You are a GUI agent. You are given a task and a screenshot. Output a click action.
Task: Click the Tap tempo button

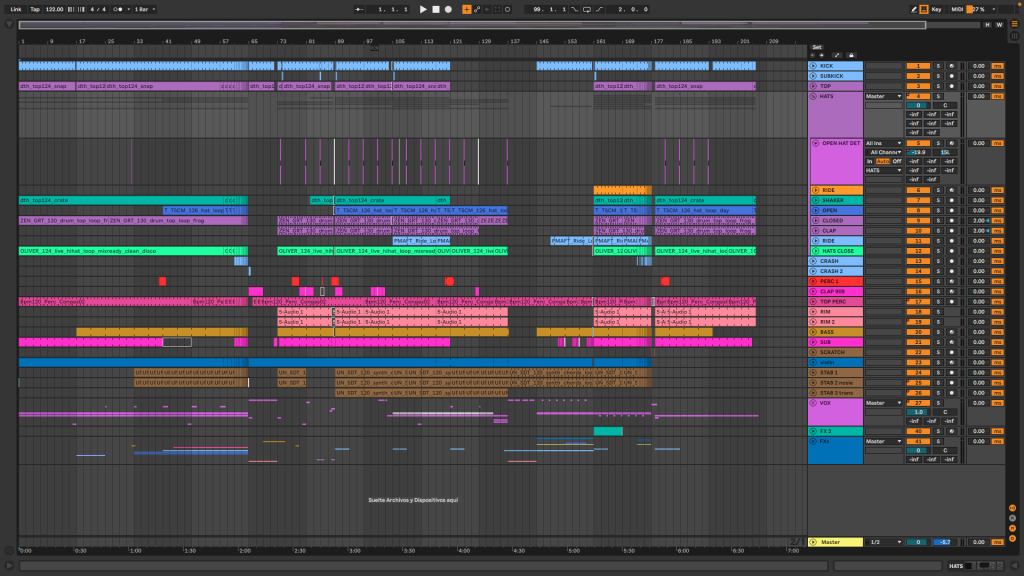coord(35,9)
